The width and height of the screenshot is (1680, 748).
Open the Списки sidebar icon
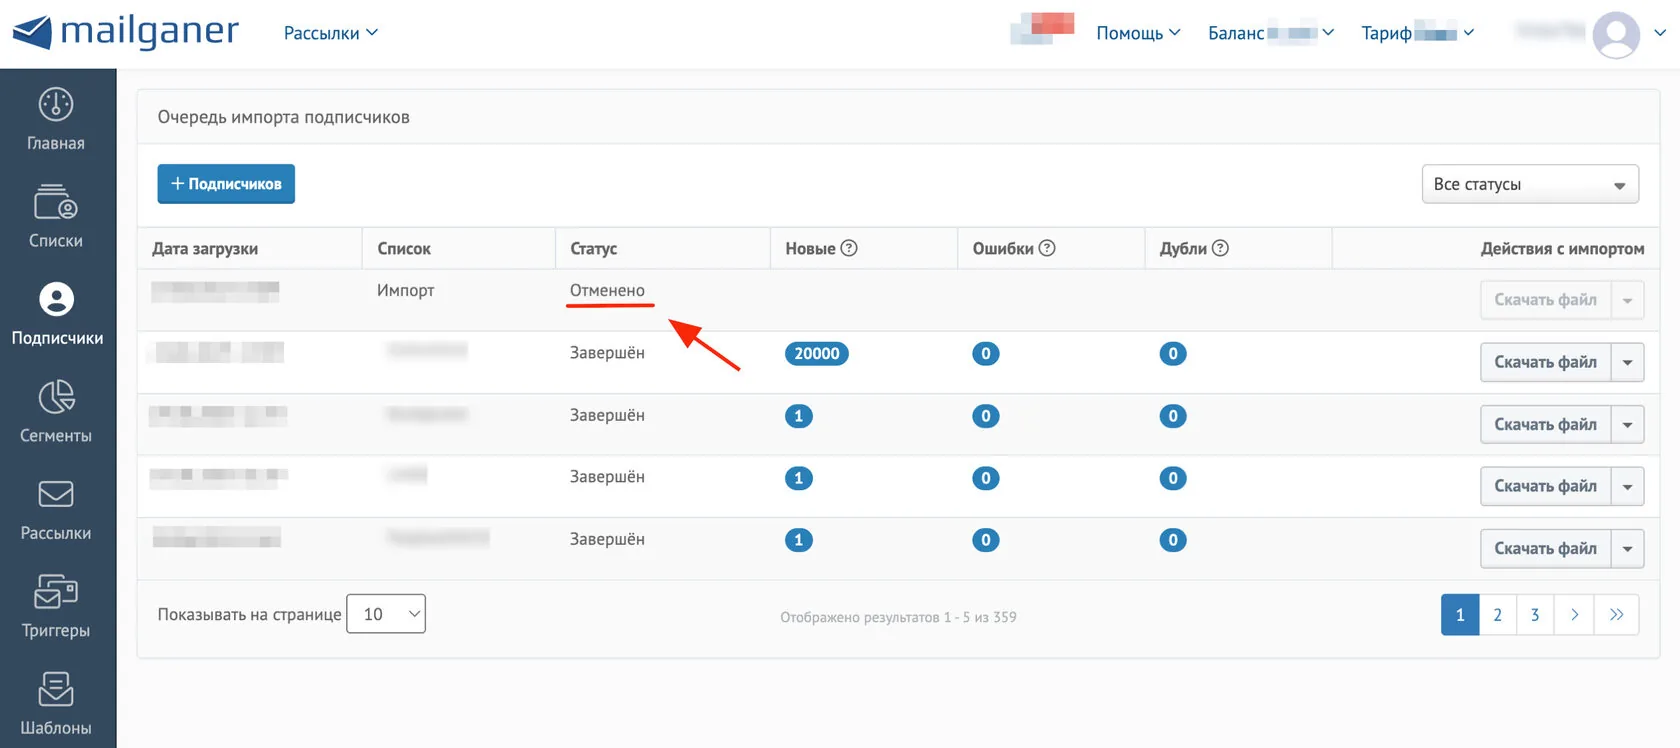pos(56,201)
